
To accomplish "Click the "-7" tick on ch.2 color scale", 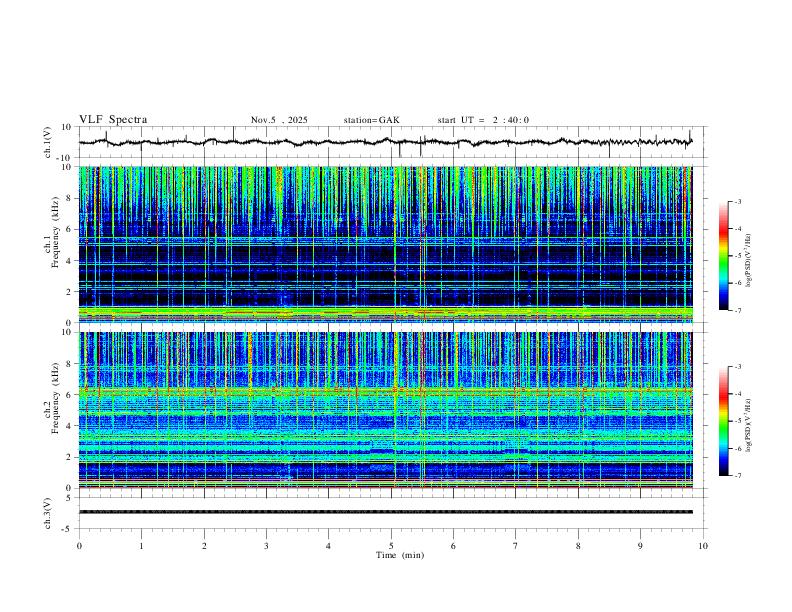I will point(737,476).
